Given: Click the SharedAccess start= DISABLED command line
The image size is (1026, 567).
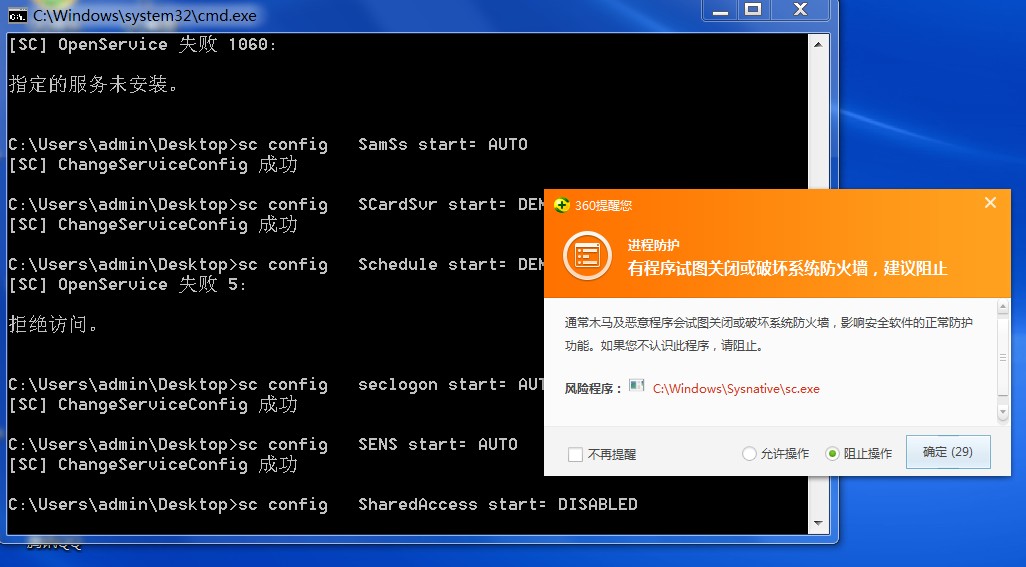Looking at the screenshot, I should coord(323,505).
